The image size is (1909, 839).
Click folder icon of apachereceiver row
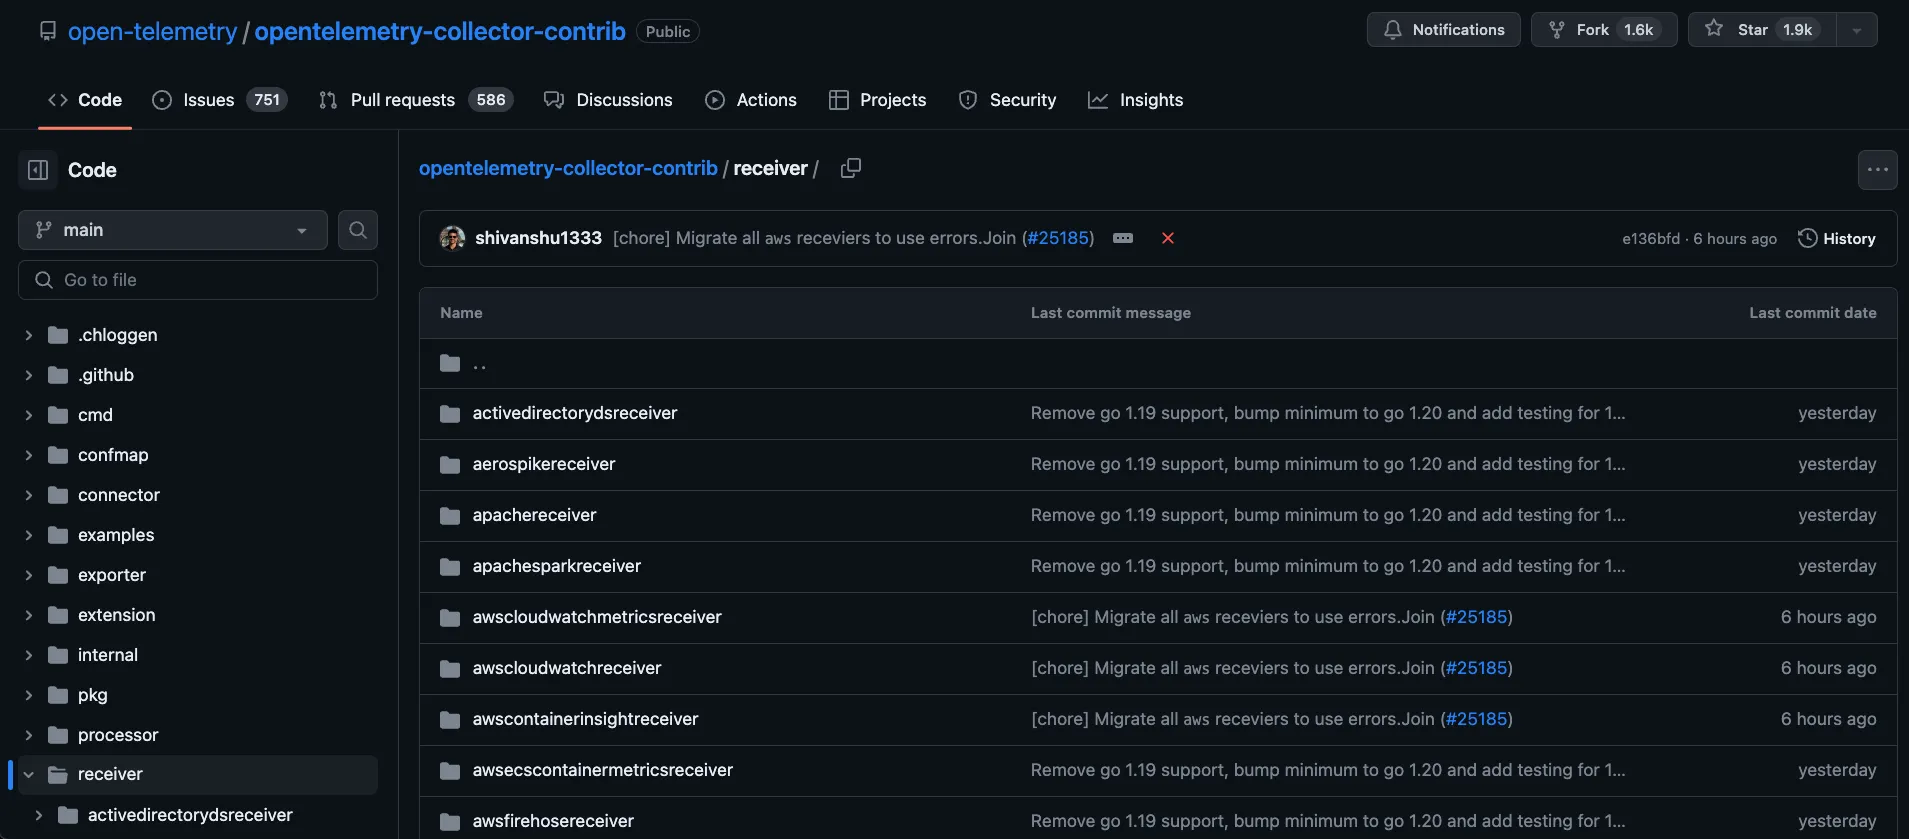coord(450,515)
